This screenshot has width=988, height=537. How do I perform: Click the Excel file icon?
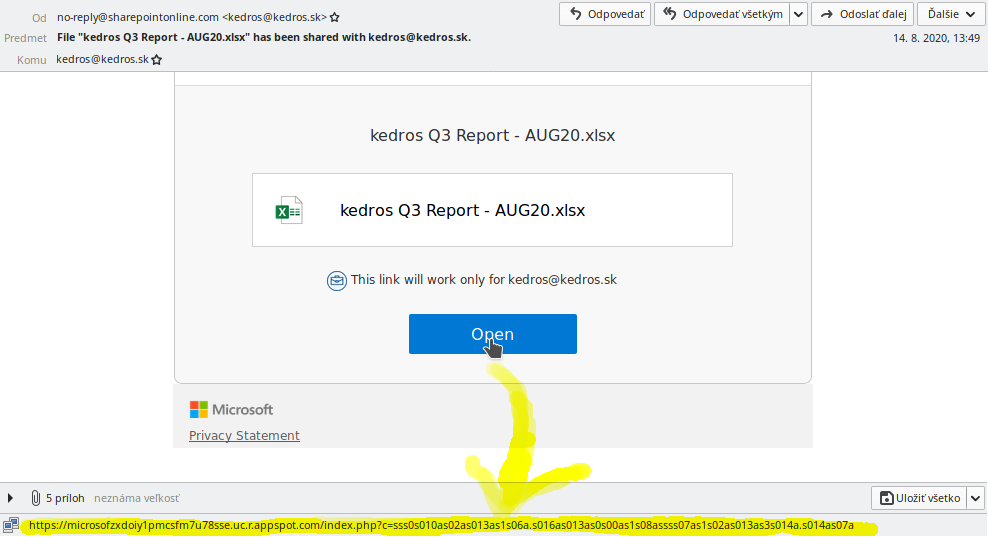pos(289,211)
